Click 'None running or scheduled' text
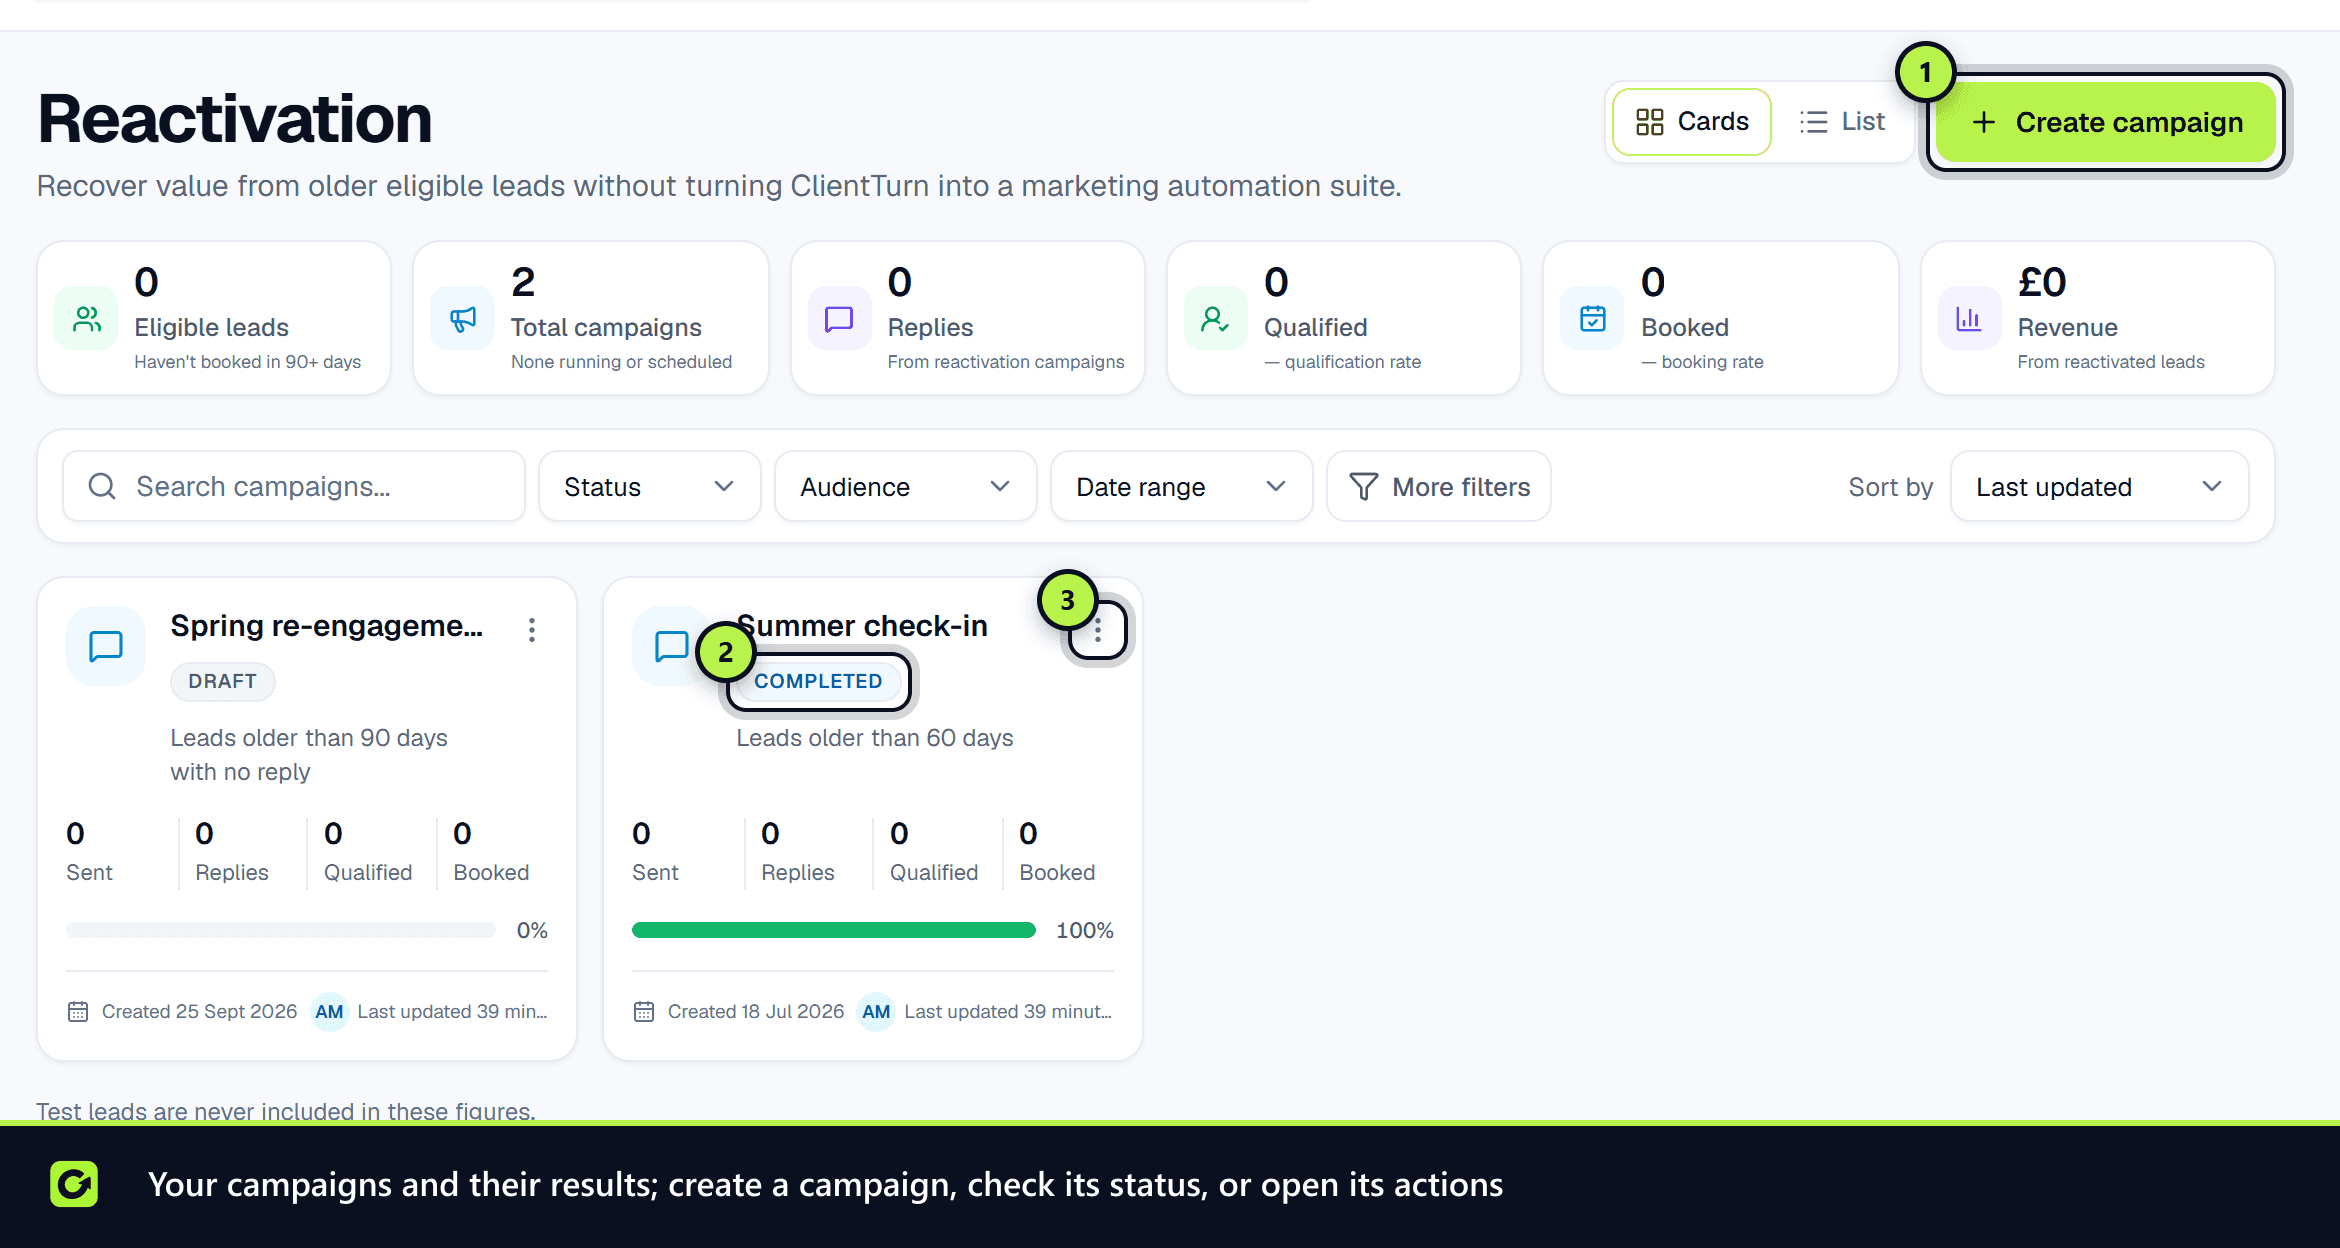 621,362
